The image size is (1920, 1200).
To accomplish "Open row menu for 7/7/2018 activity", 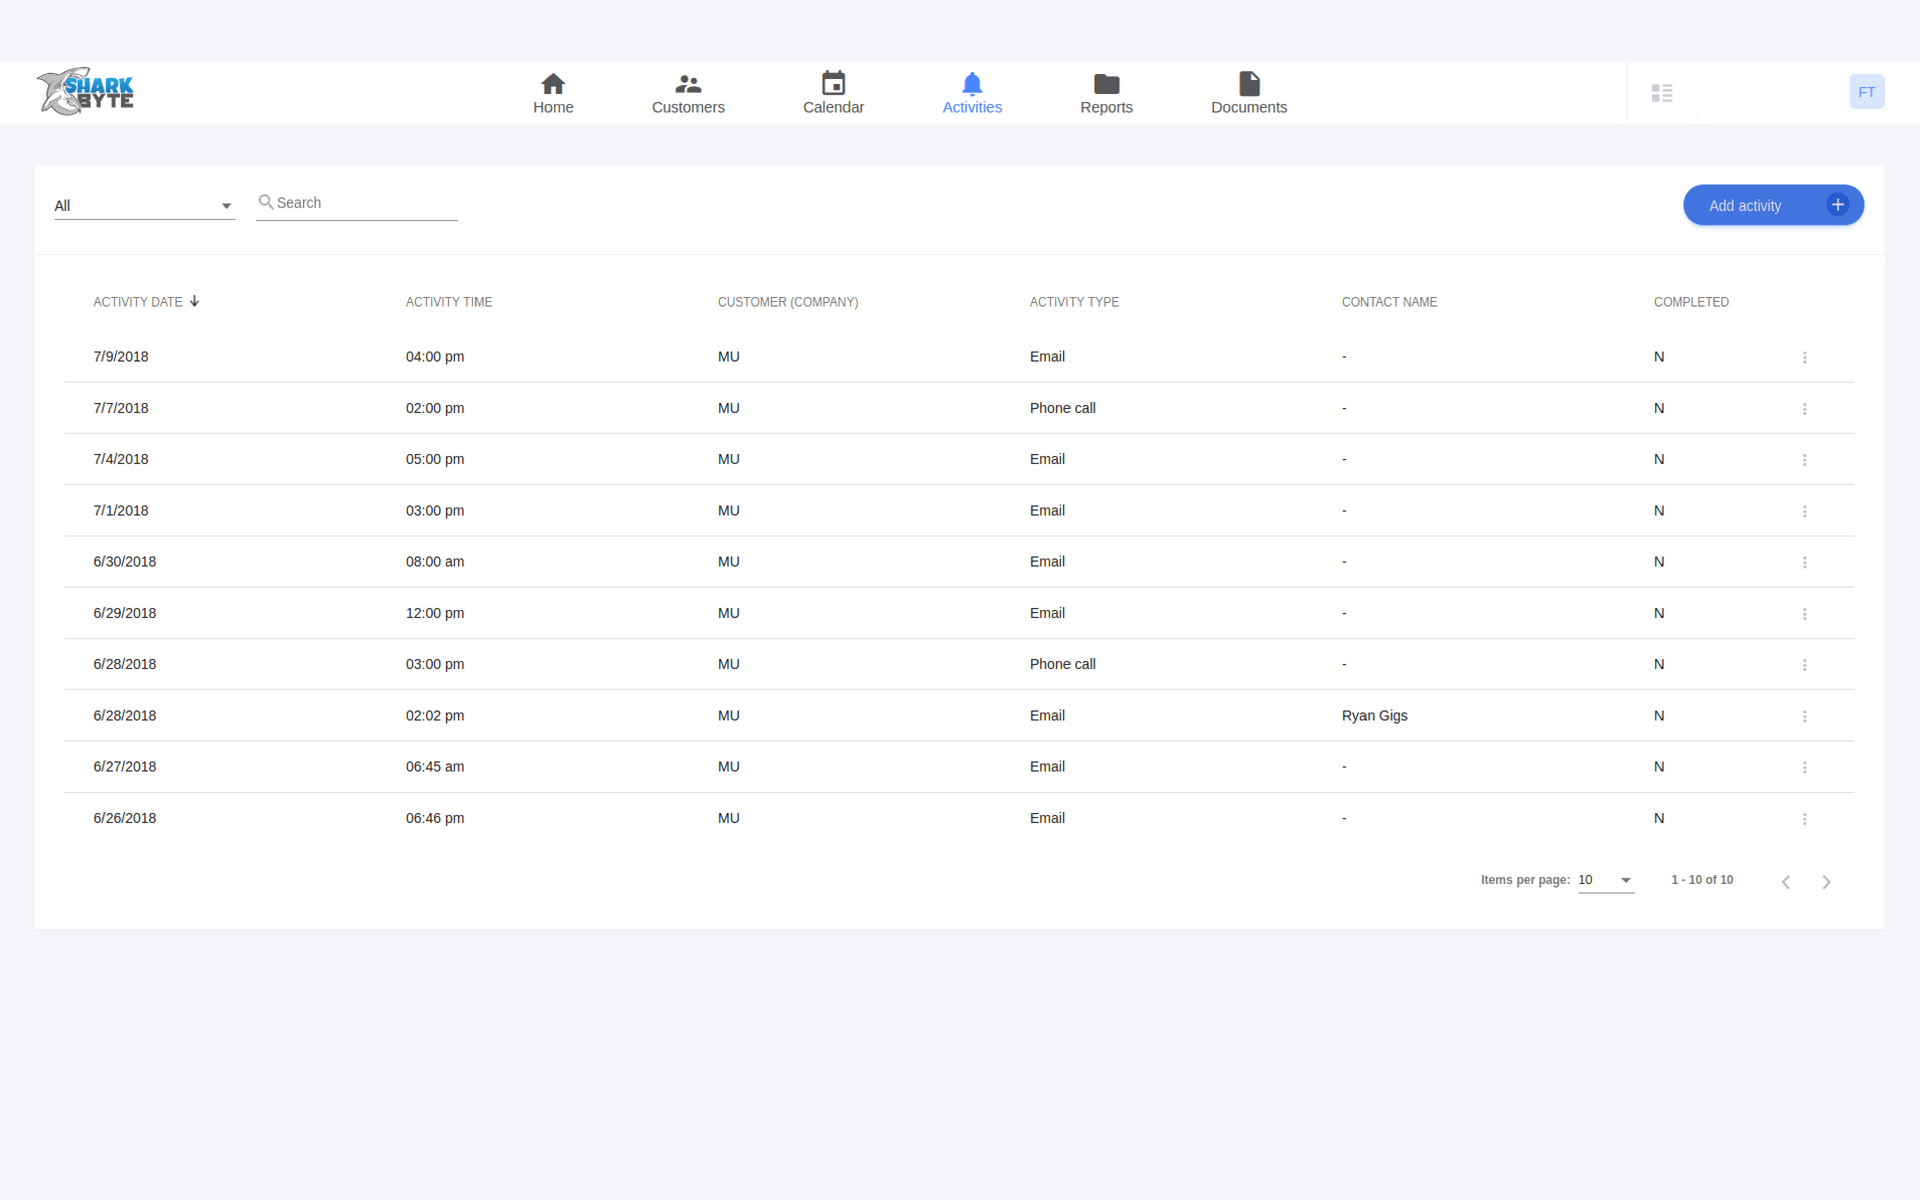I will [x=1804, y=409].
